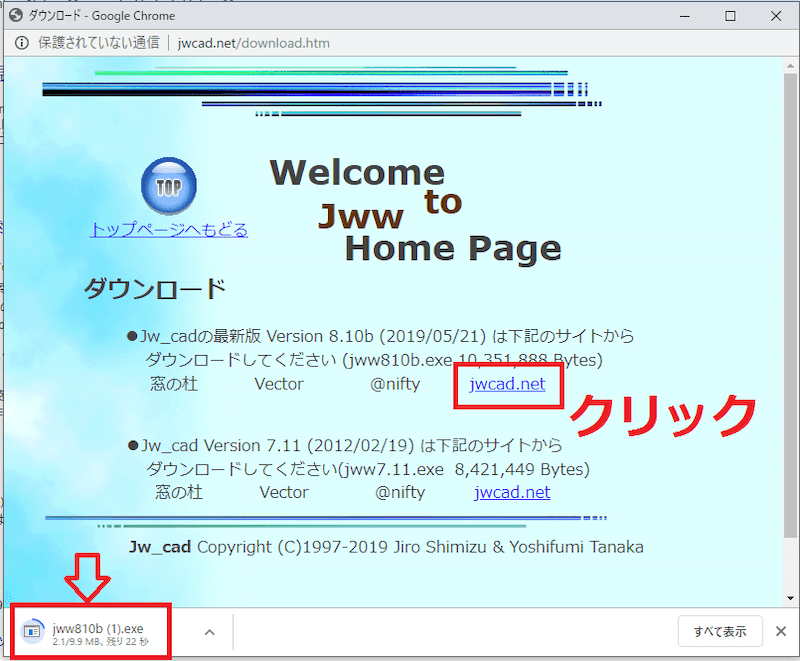Close the downloads bar with X
800x661 pixels.
click(x=781, y=632)
